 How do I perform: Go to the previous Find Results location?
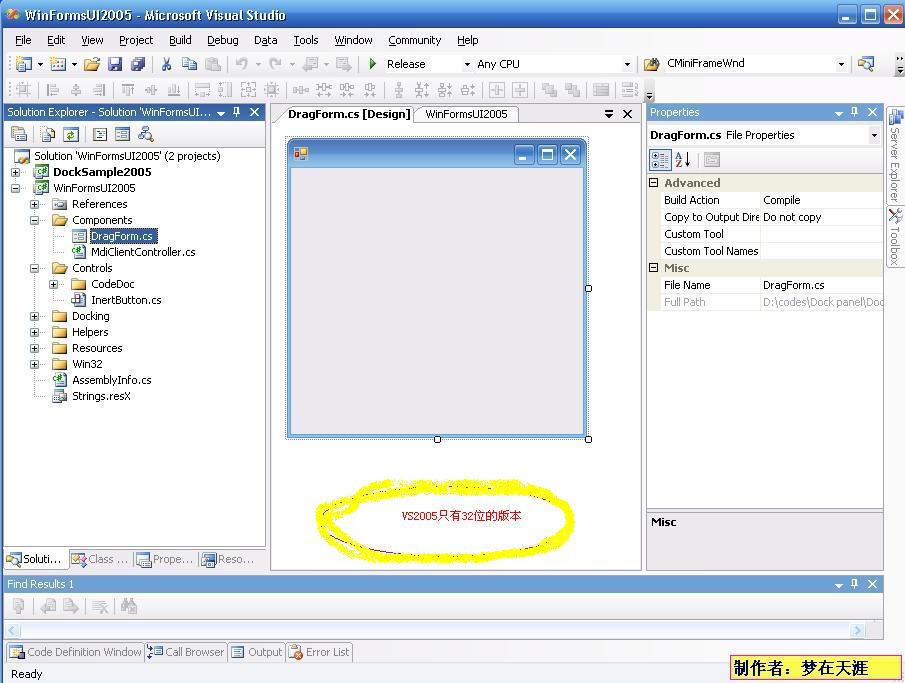48,606
